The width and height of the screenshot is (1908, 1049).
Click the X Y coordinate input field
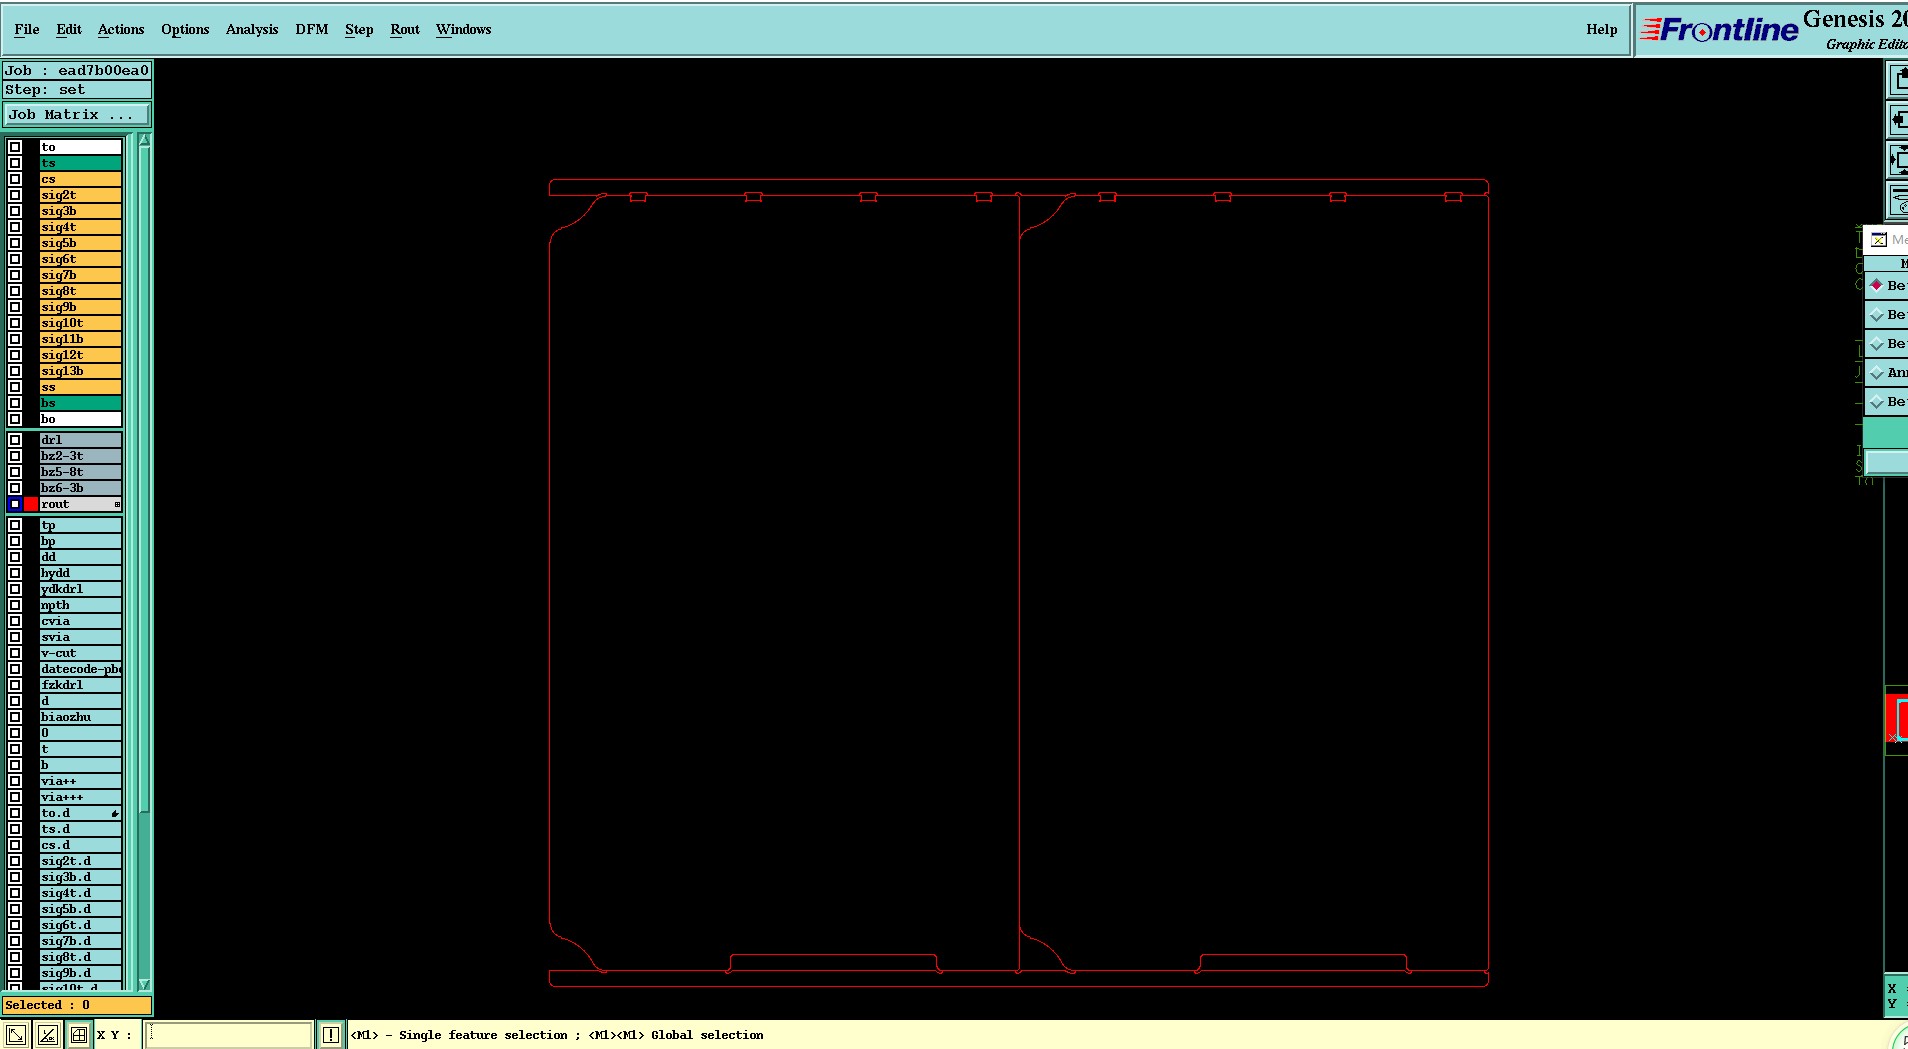[x=229, y=1035]
